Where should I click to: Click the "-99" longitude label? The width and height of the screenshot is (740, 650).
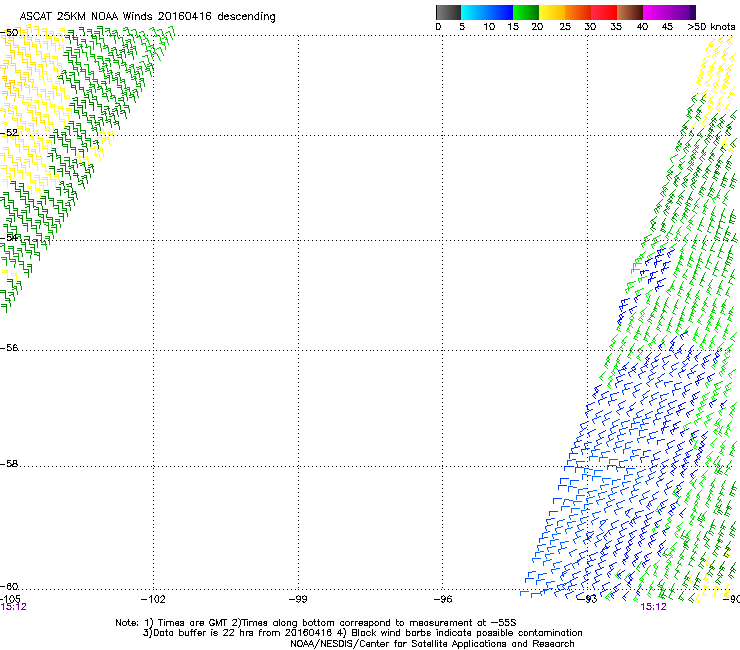298,599
